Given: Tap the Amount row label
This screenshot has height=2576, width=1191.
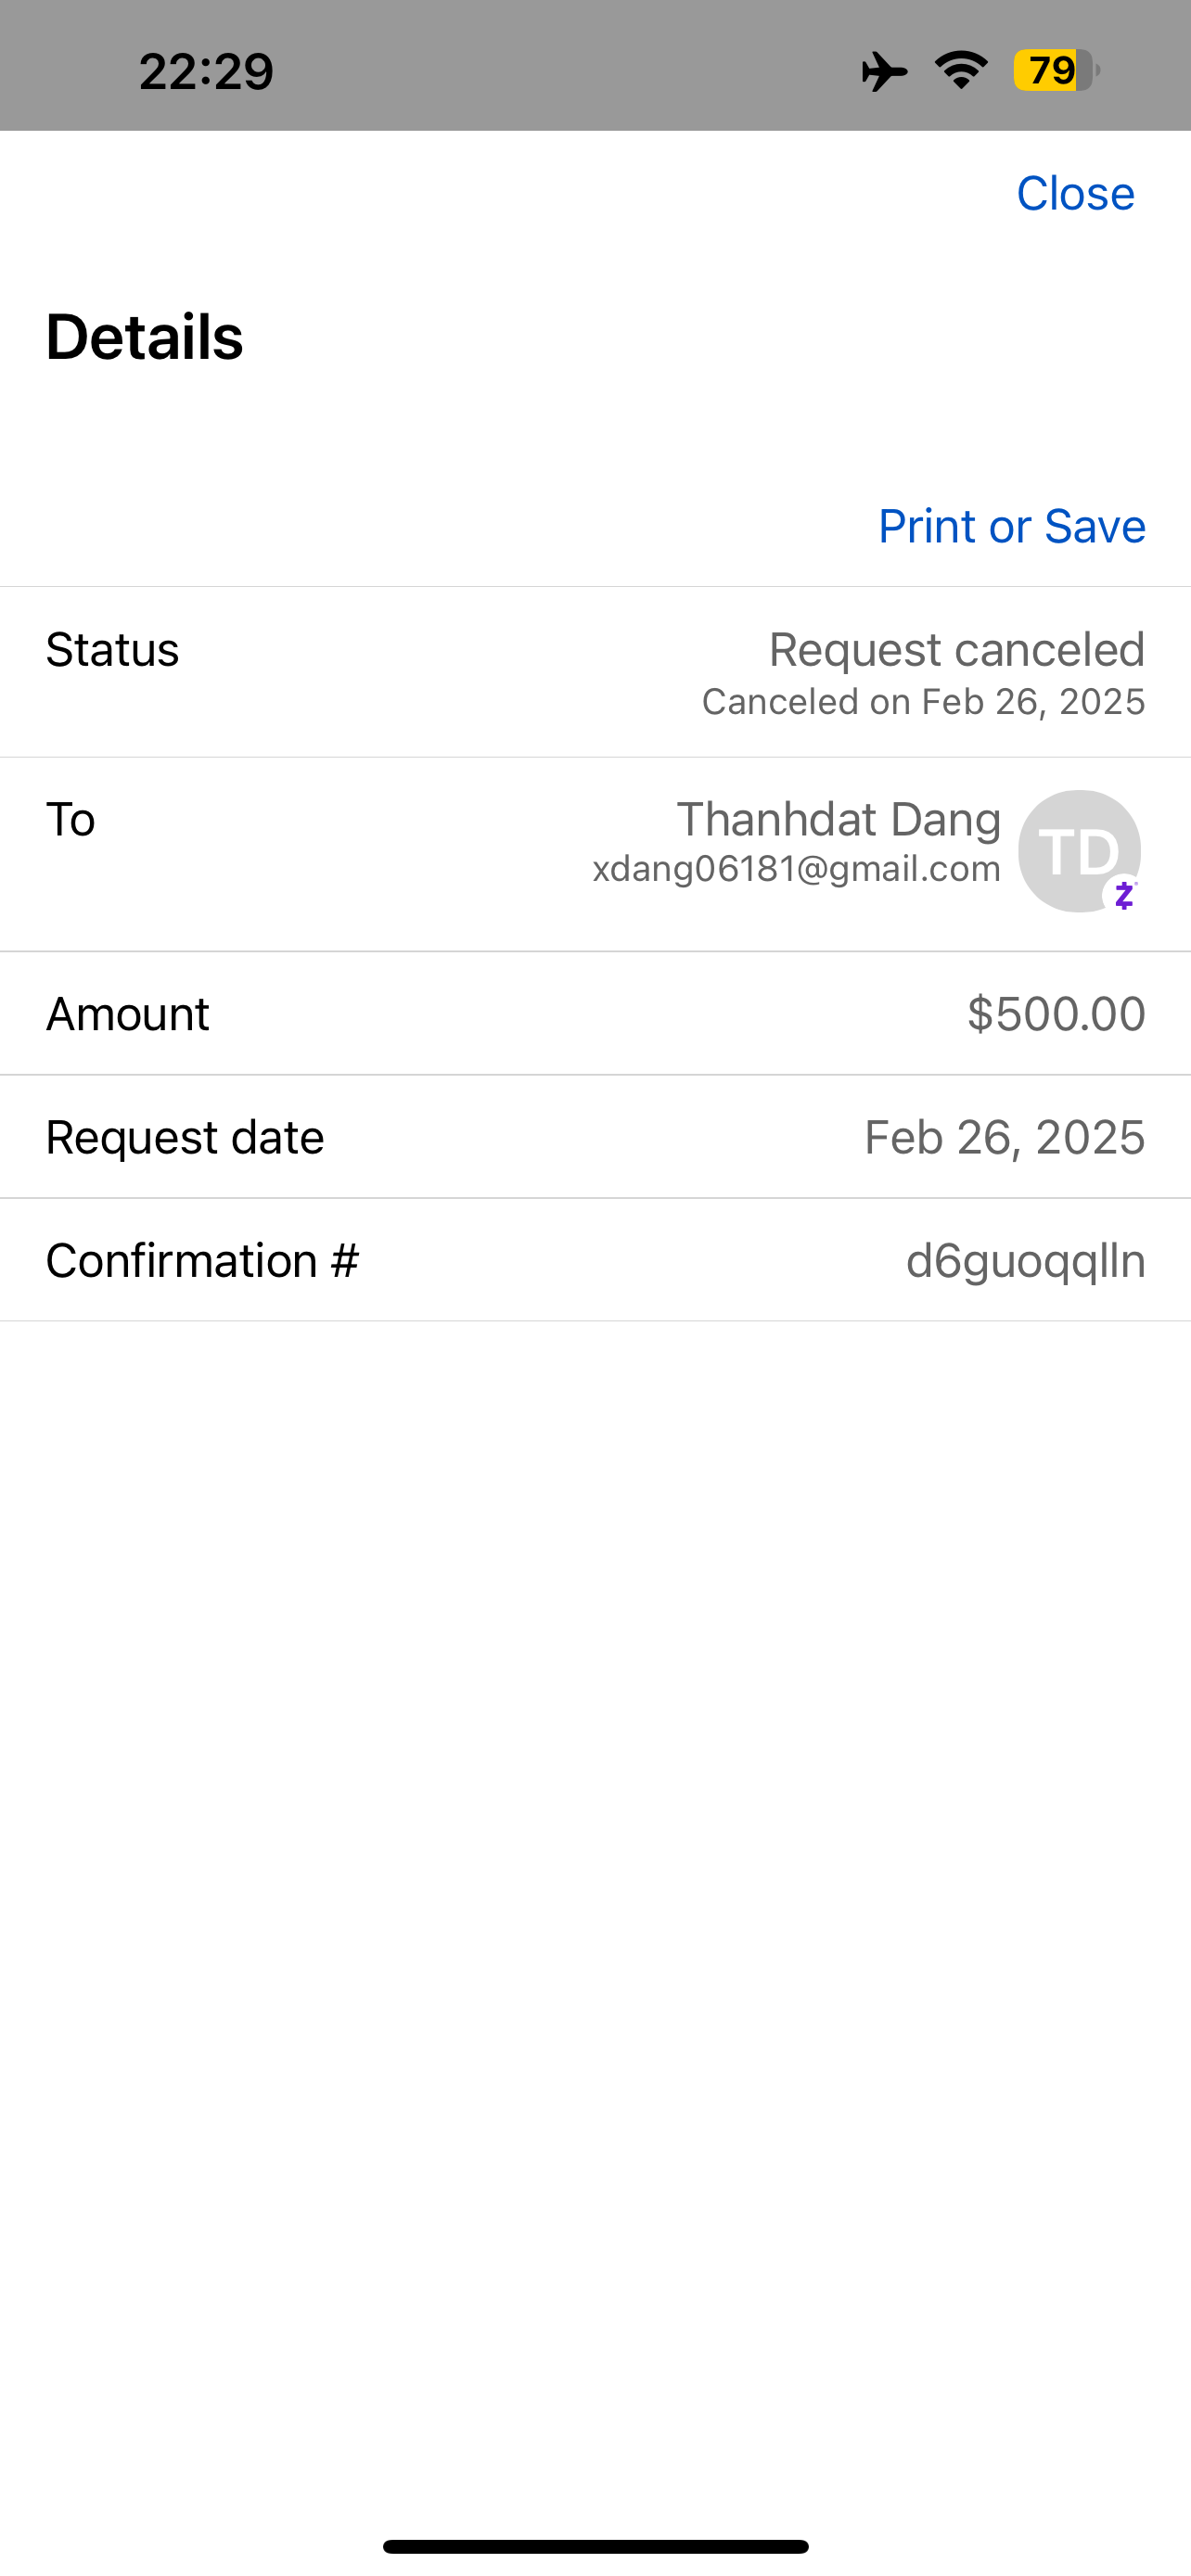Looking at the screenshot, I should (128, 1013).
